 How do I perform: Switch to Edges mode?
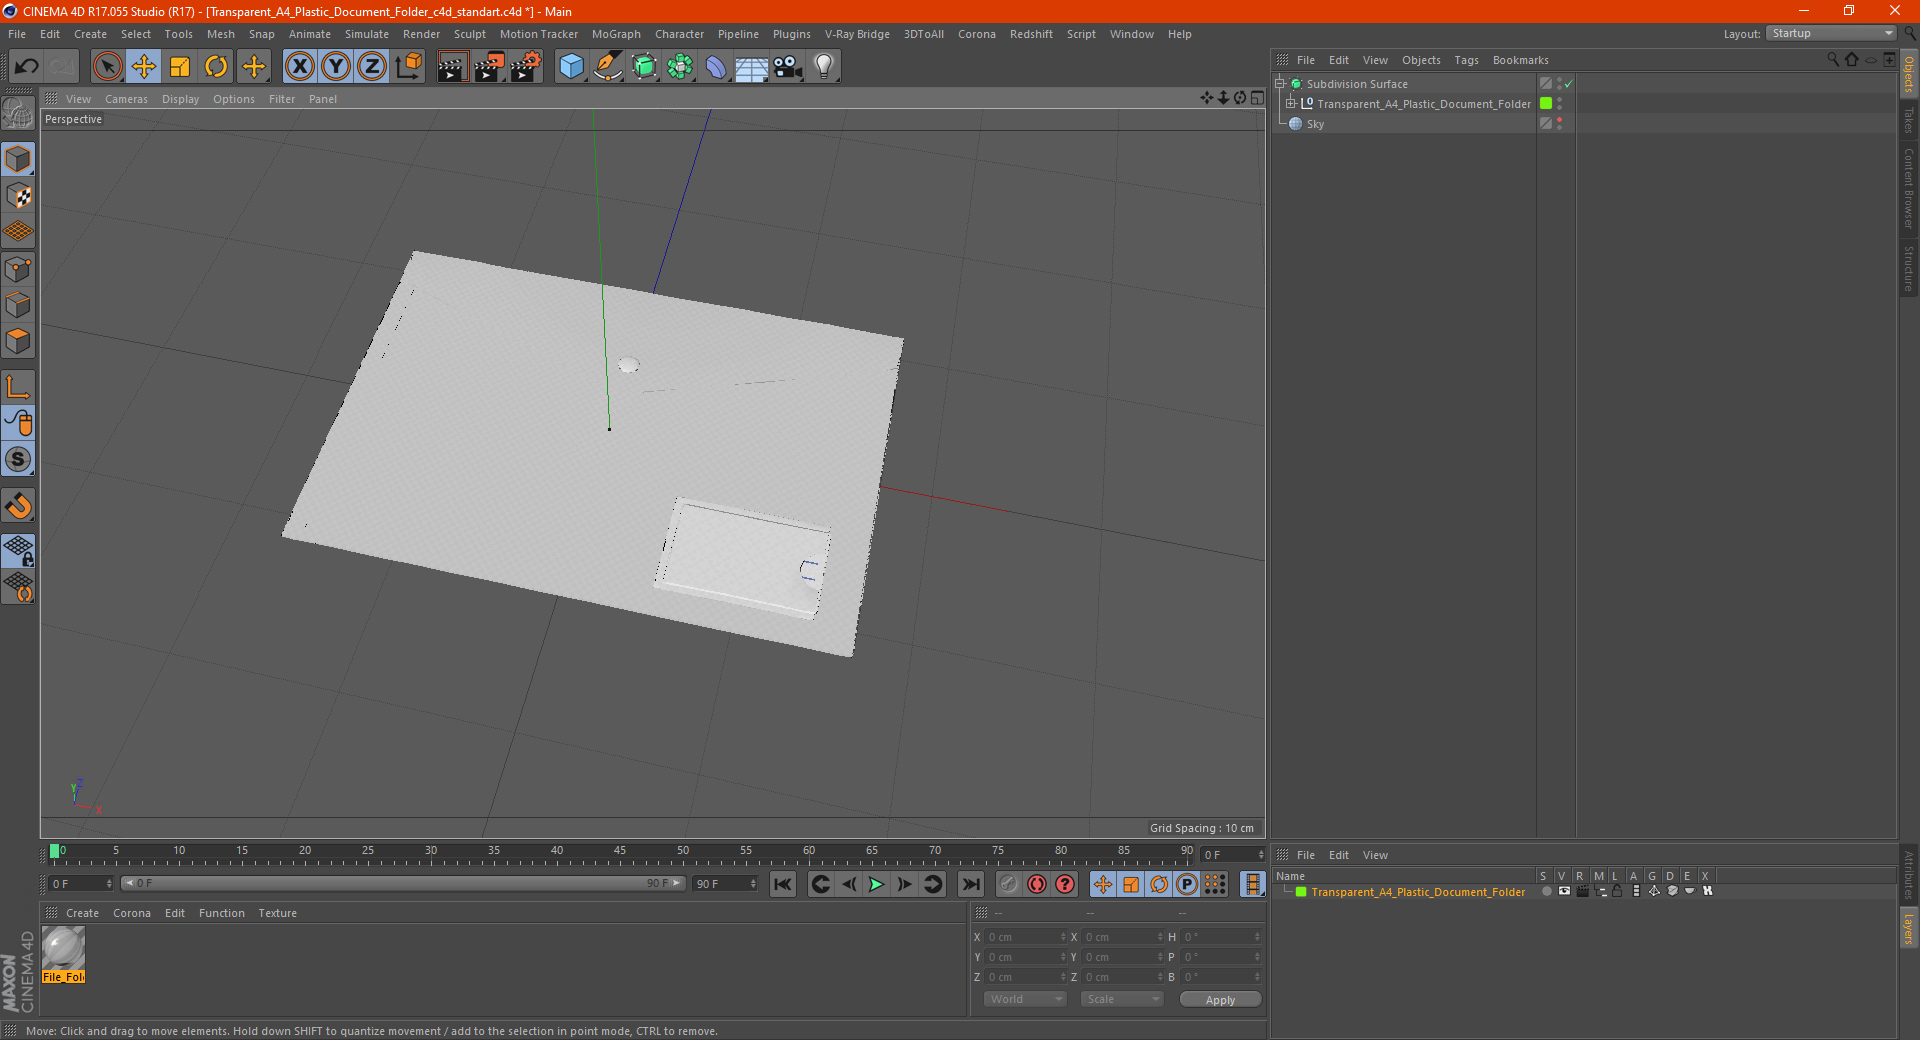coord(18,305)
